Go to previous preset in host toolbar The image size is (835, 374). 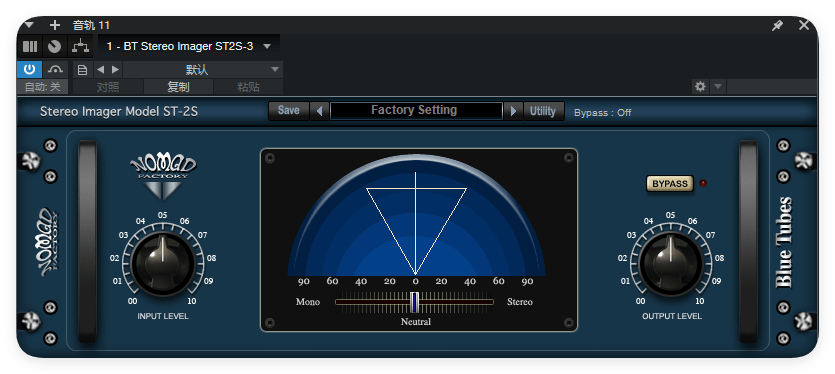pos(100,70)
